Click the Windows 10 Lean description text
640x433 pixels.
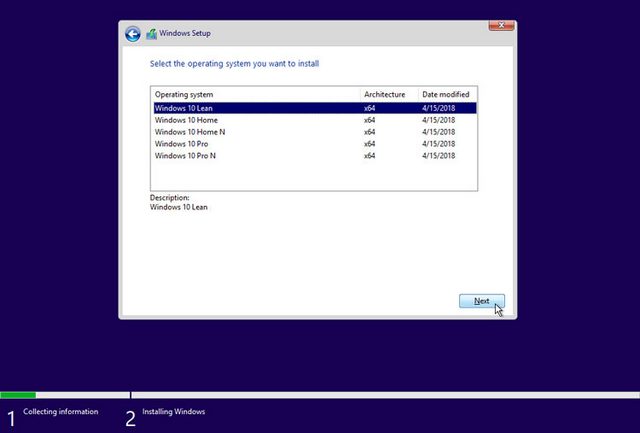click(x=178, y=207)
